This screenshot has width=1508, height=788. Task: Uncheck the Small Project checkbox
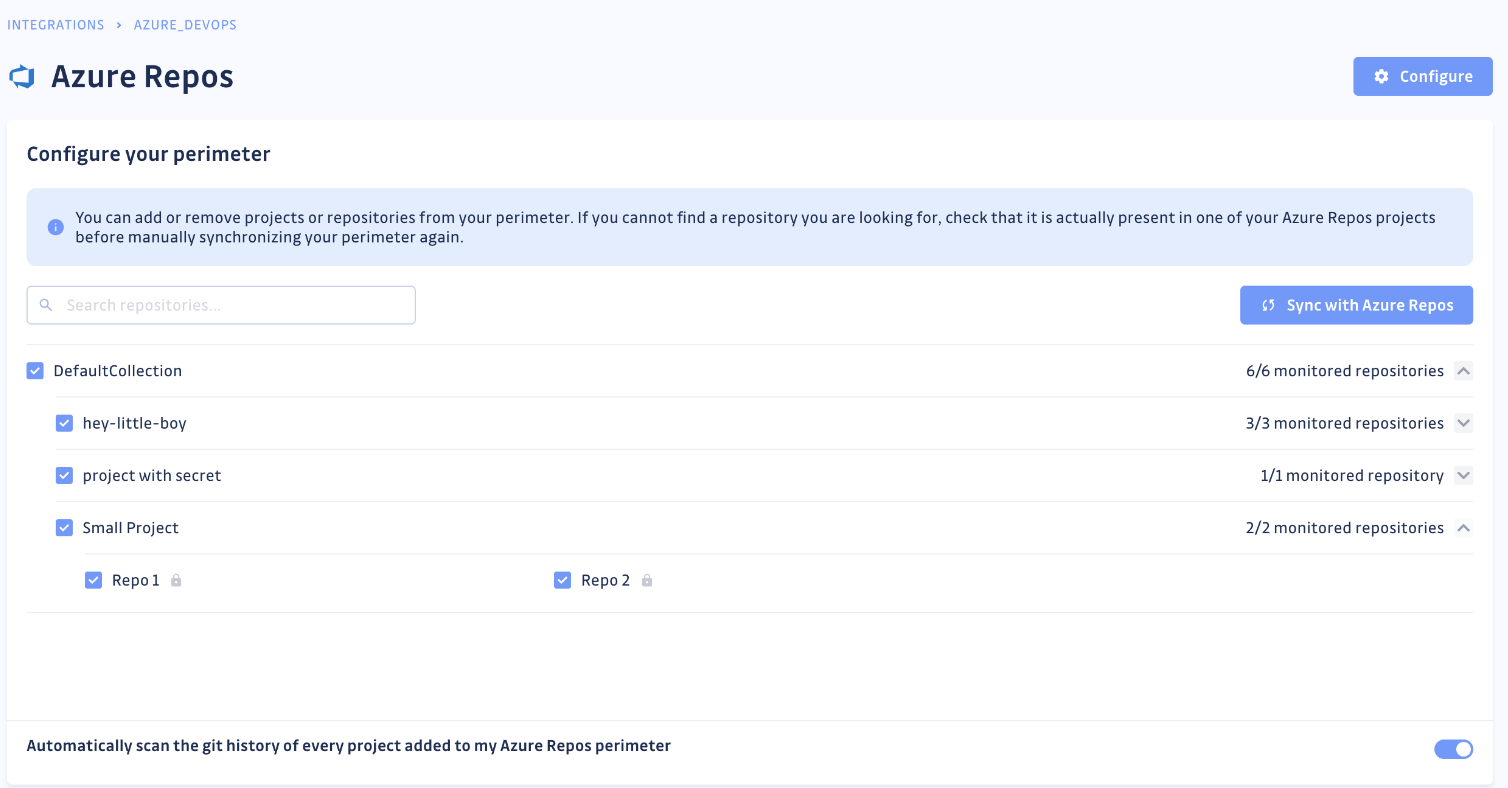click(64, 527)
